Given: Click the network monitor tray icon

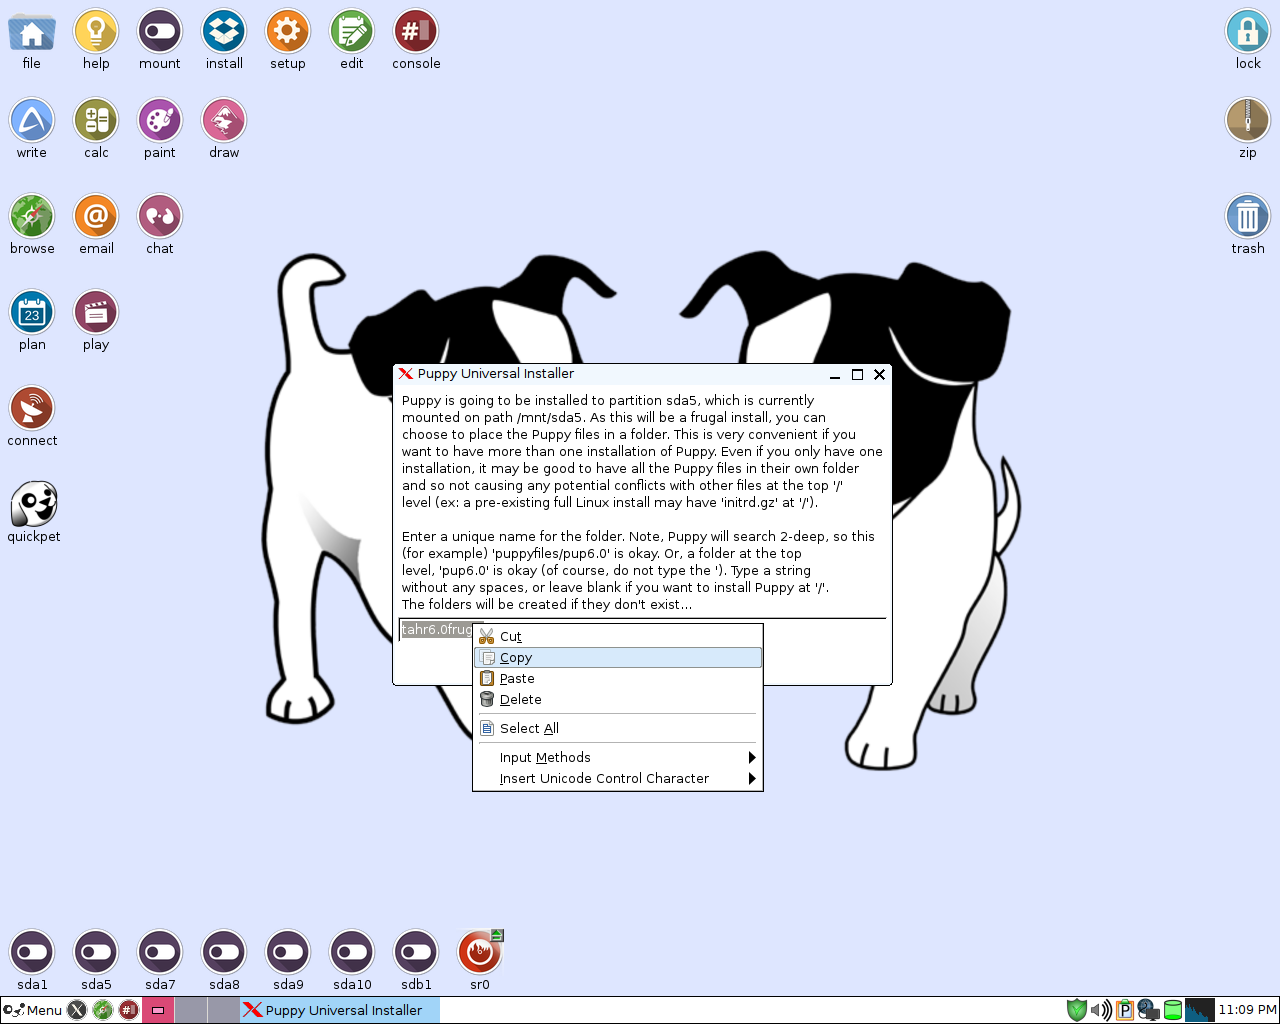Looking at the screenshot, I should [x=1149, y=1010].
